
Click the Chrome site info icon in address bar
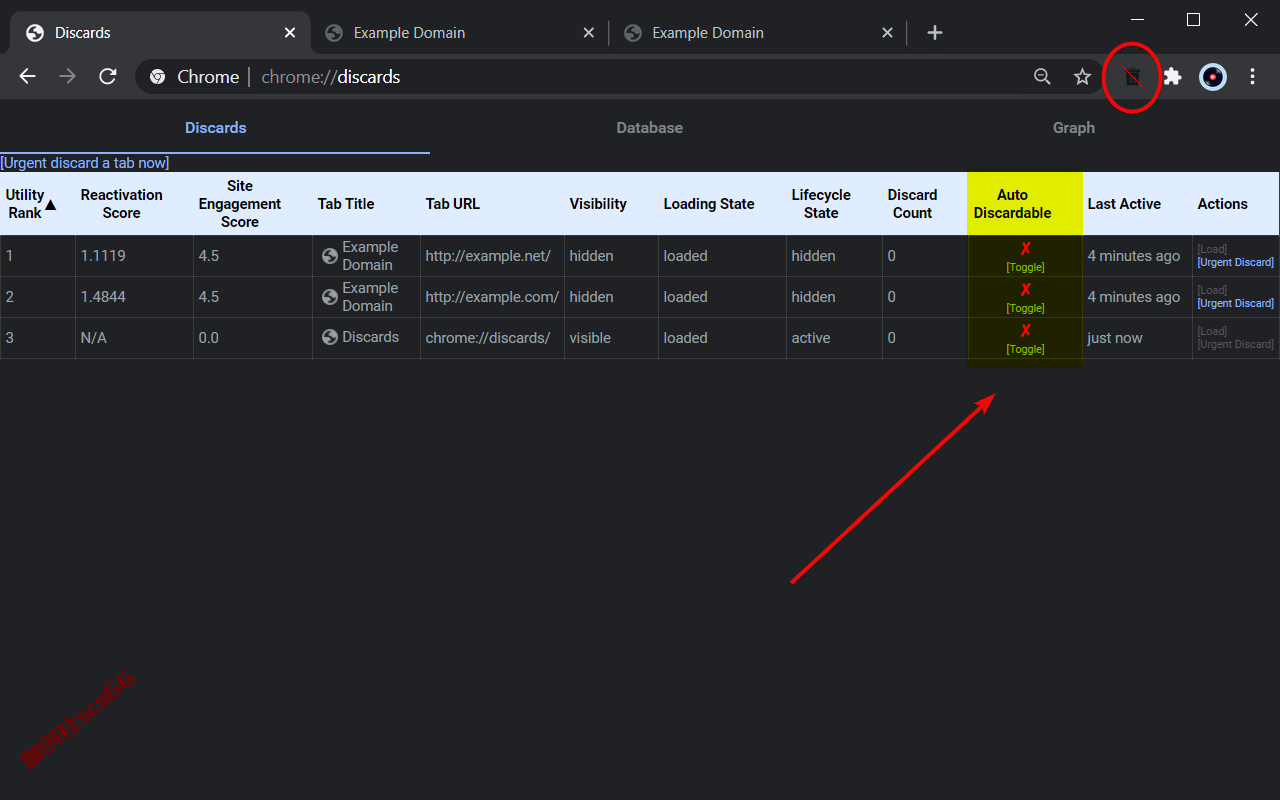157,77
